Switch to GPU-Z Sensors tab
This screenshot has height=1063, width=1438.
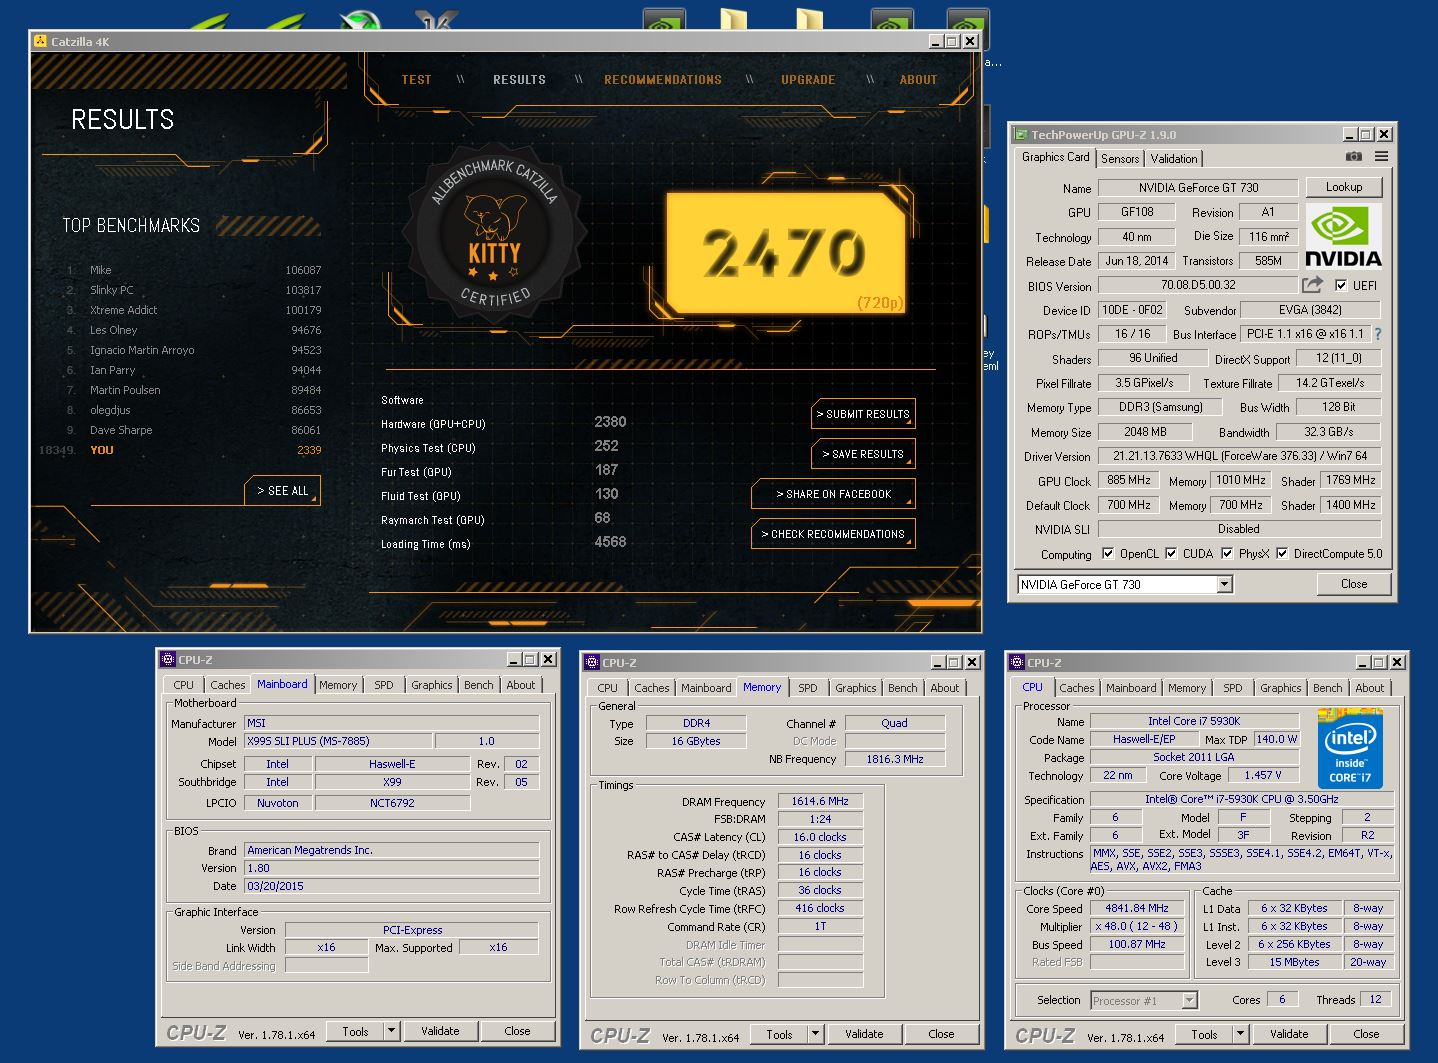tap(1120, 159)
